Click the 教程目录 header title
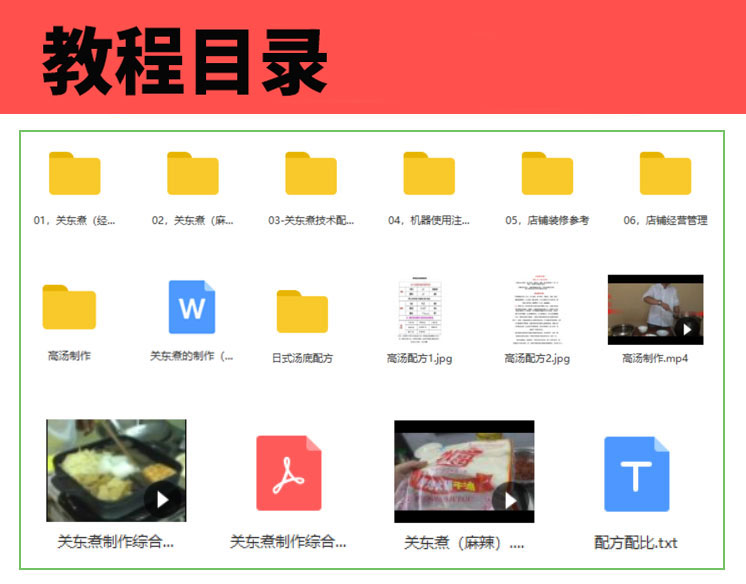 185,61
